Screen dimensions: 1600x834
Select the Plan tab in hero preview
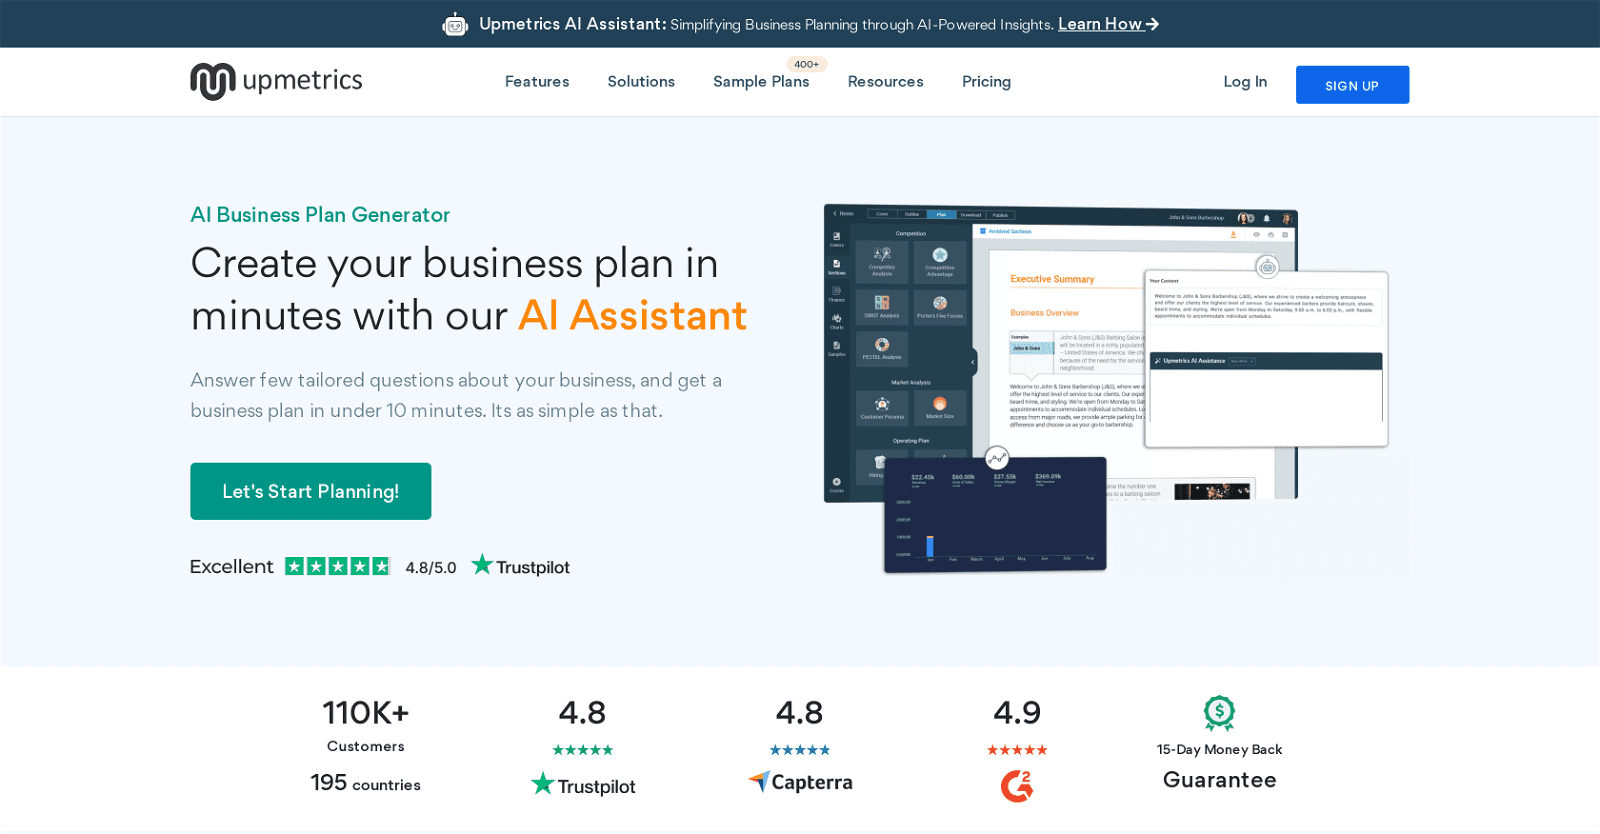(941, 214)
